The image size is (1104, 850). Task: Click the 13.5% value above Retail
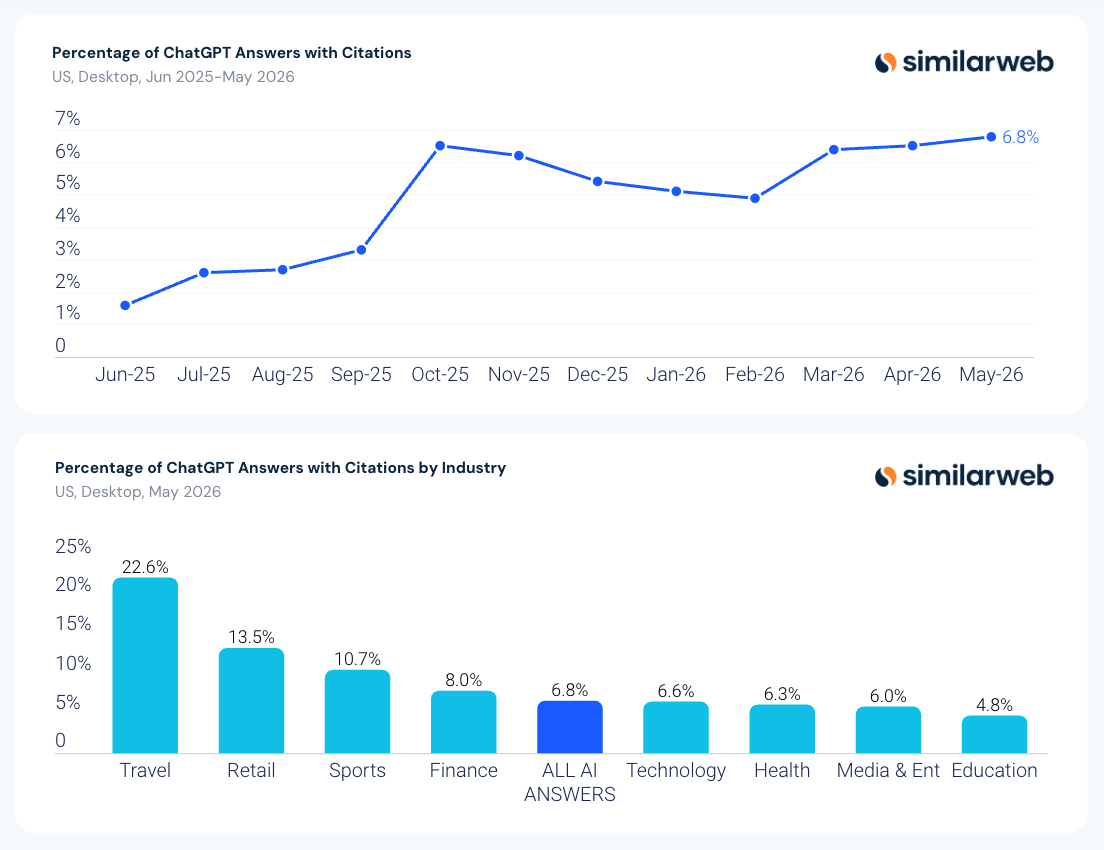(251, 637)
